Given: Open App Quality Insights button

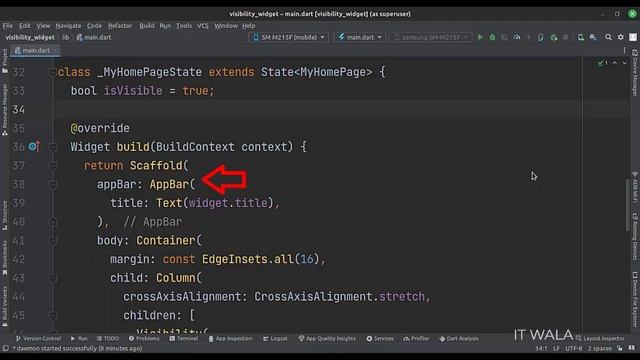Looking at the screenshot, I should (x=327, y=338).
